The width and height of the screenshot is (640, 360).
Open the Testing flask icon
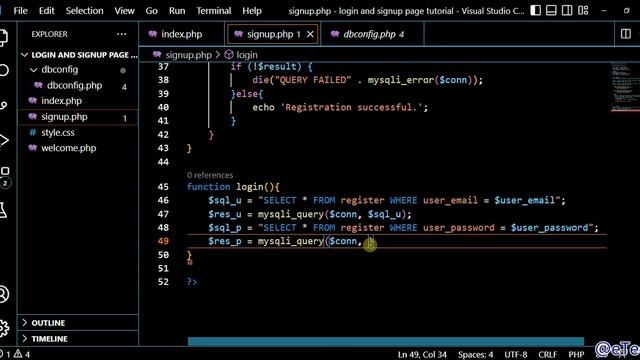tap(3, 210)
